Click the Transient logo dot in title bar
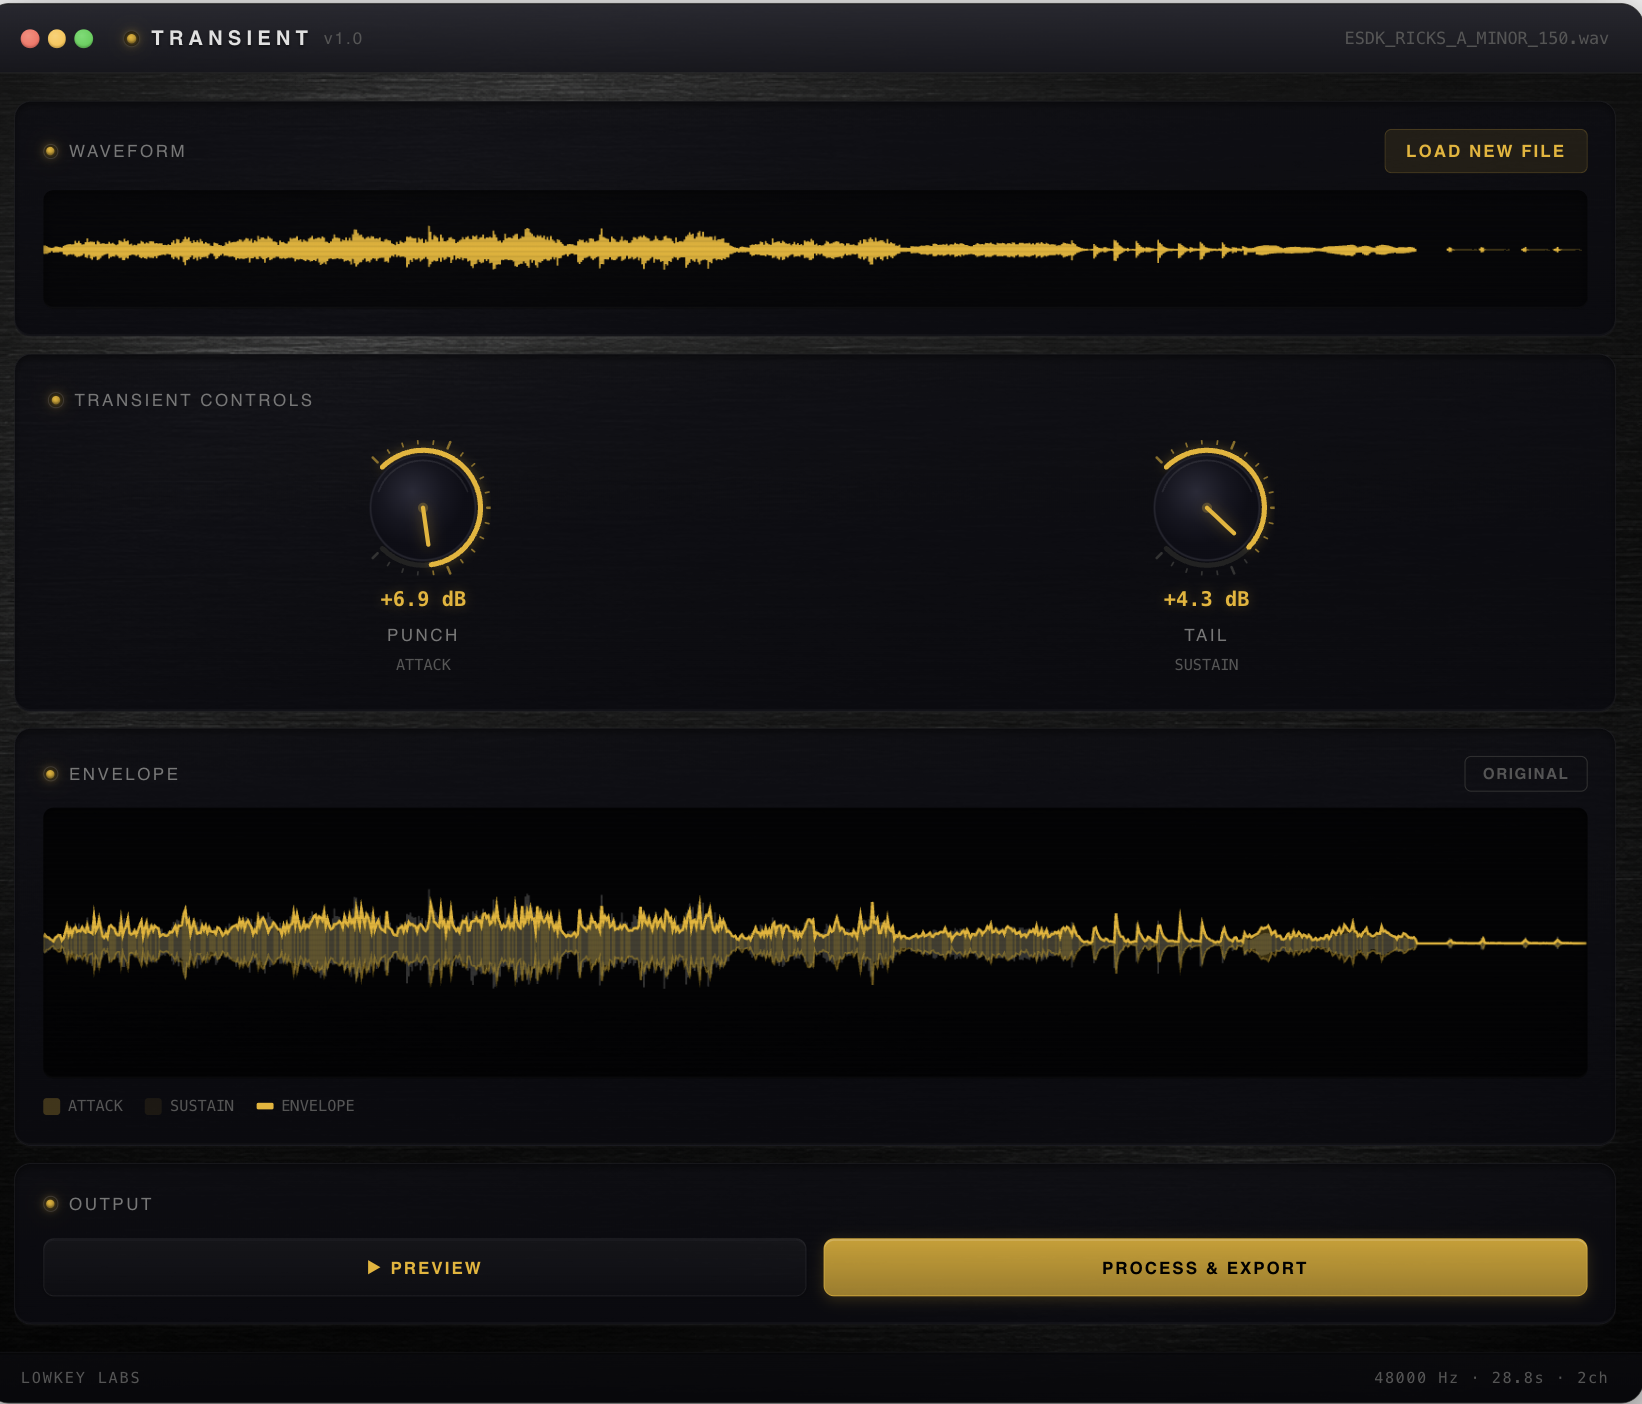This screenshot has height=1404, width=1642. [131, 38]
